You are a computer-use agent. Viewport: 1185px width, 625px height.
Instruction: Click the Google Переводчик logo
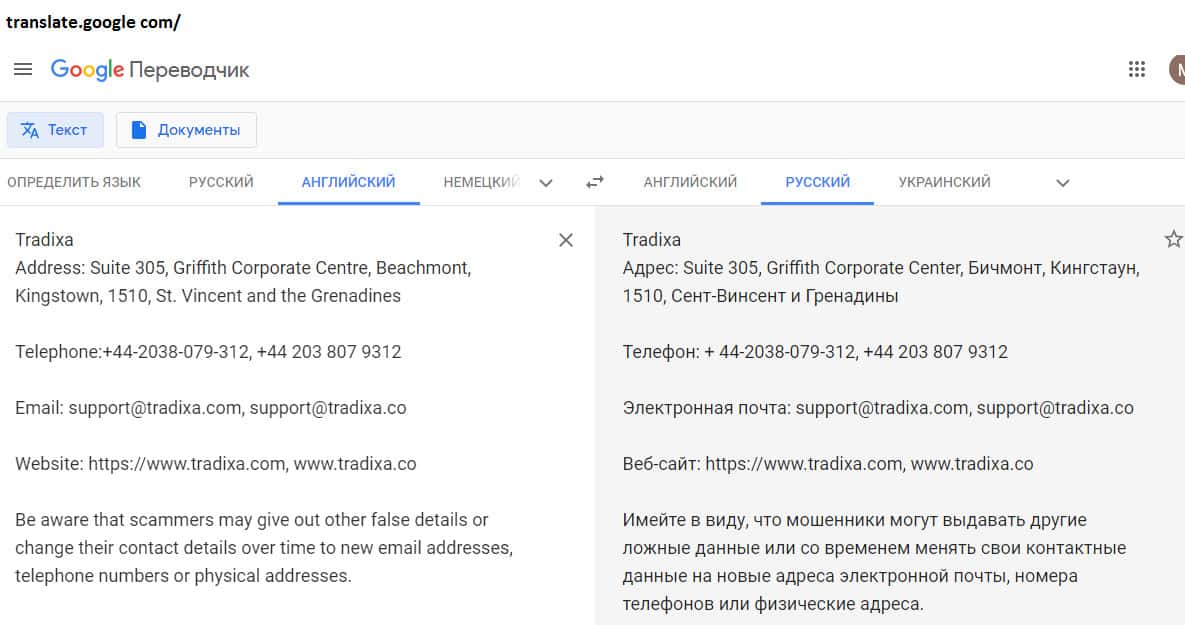click(150, 69)
